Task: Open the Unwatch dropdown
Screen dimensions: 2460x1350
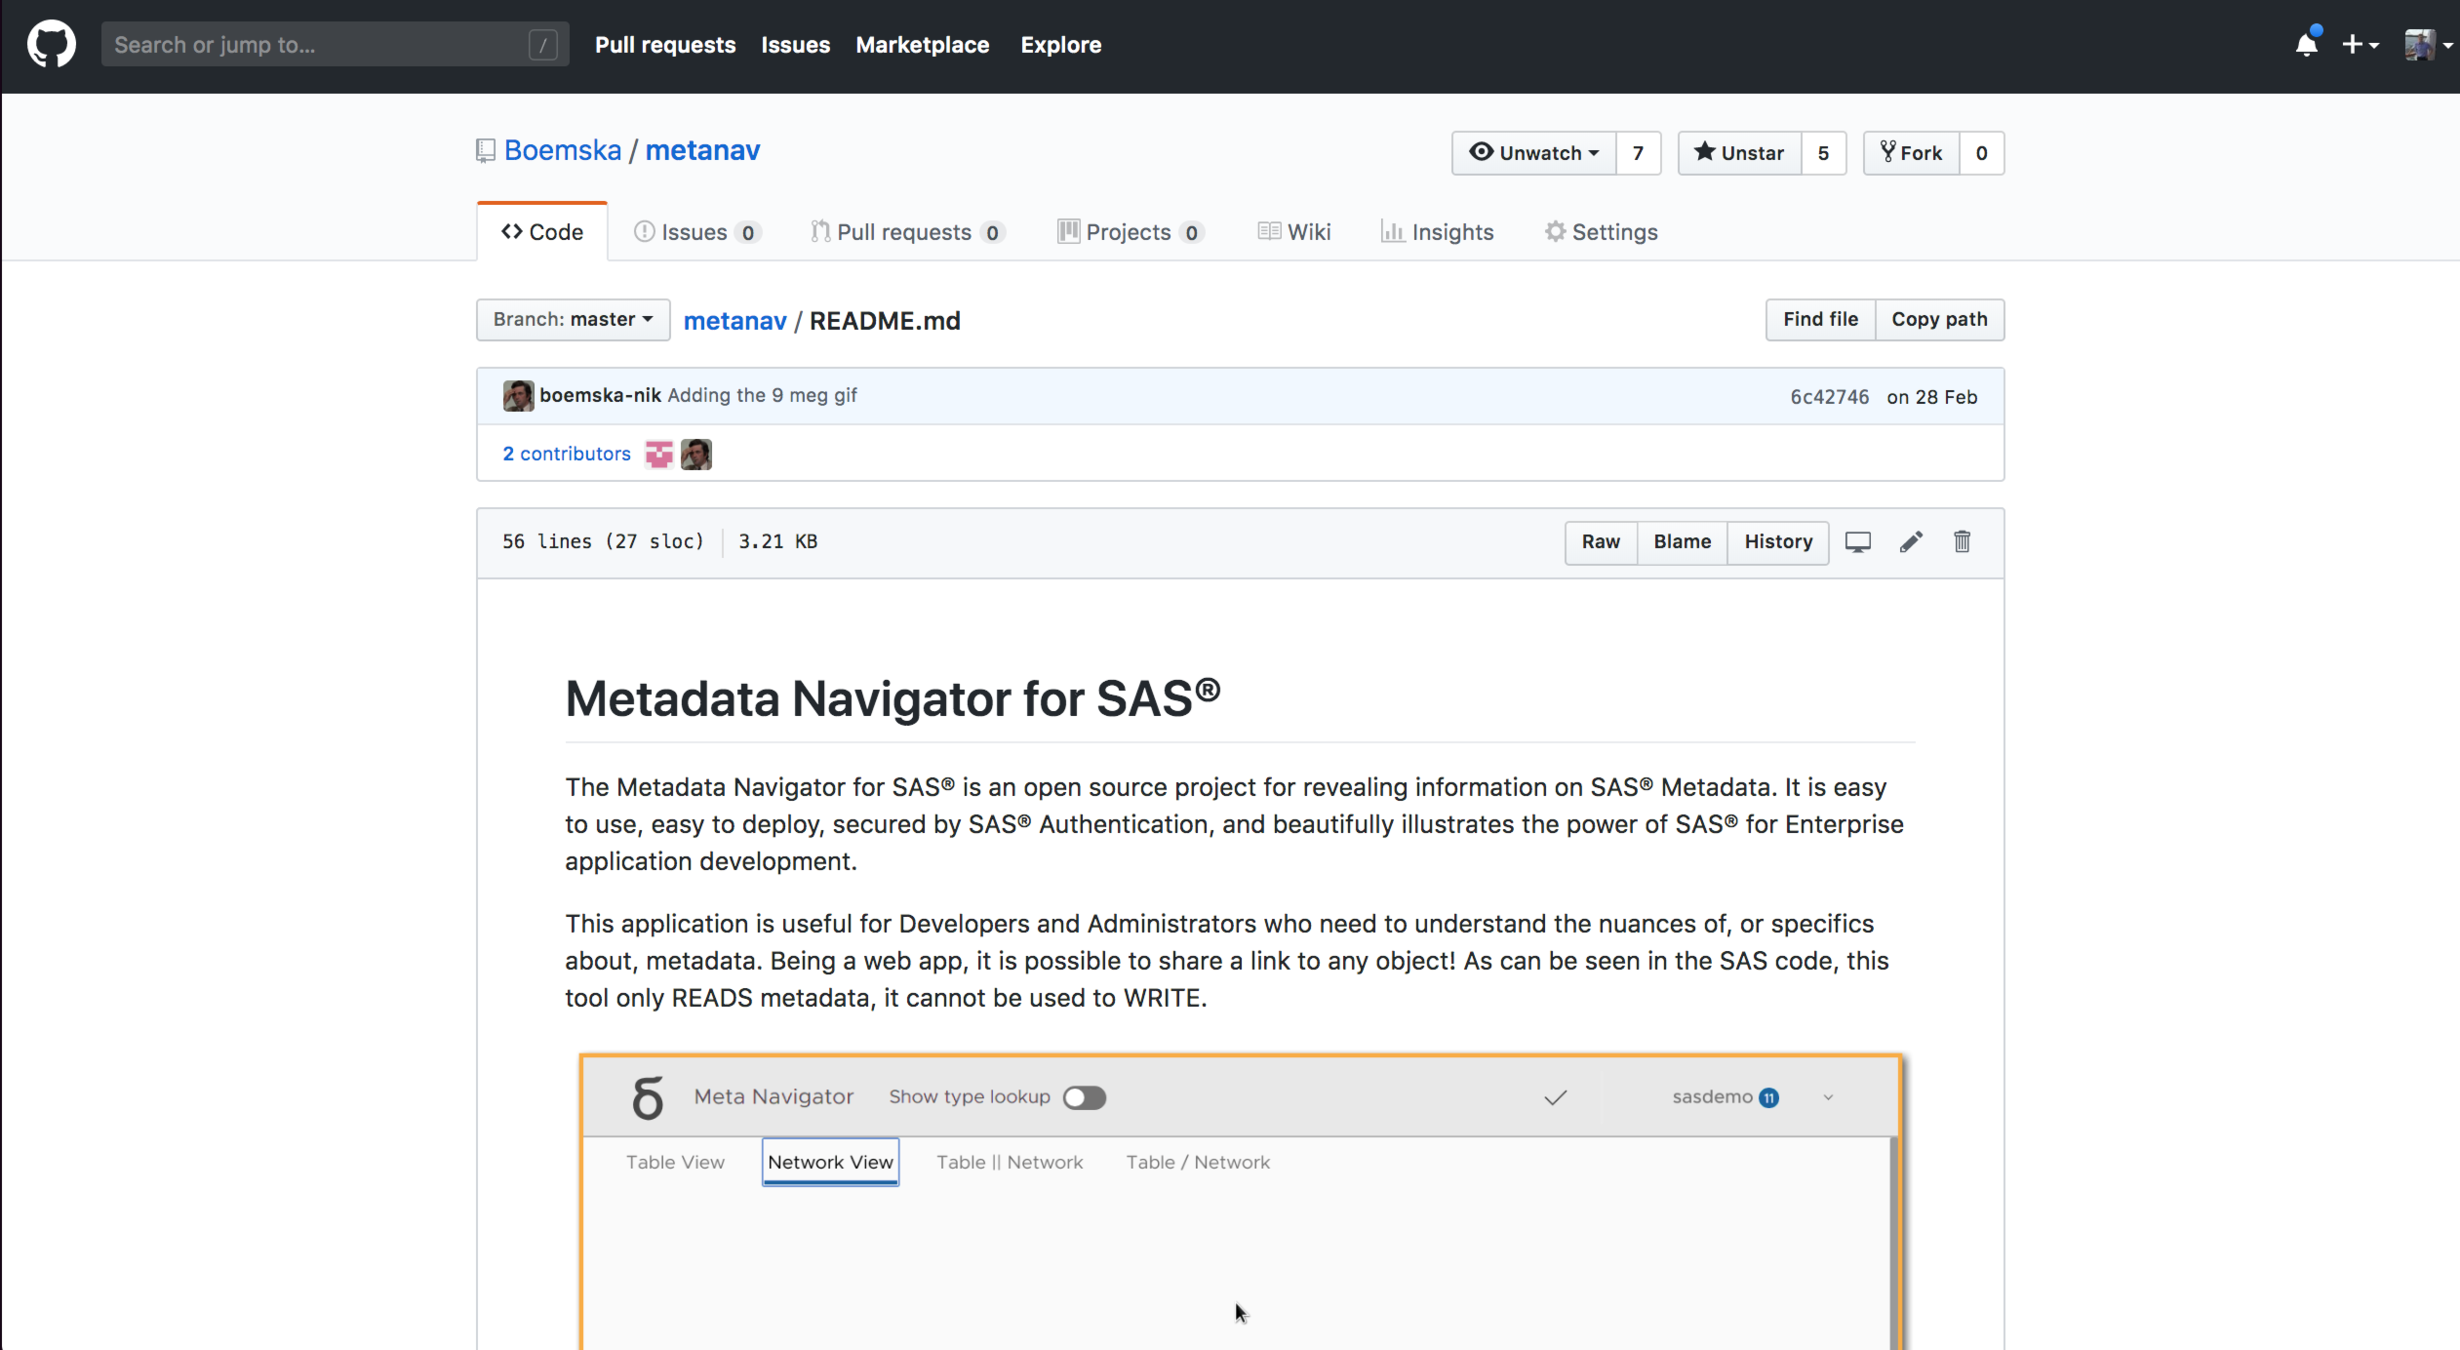Action: pyautogui.click(x=1533, y=153)
